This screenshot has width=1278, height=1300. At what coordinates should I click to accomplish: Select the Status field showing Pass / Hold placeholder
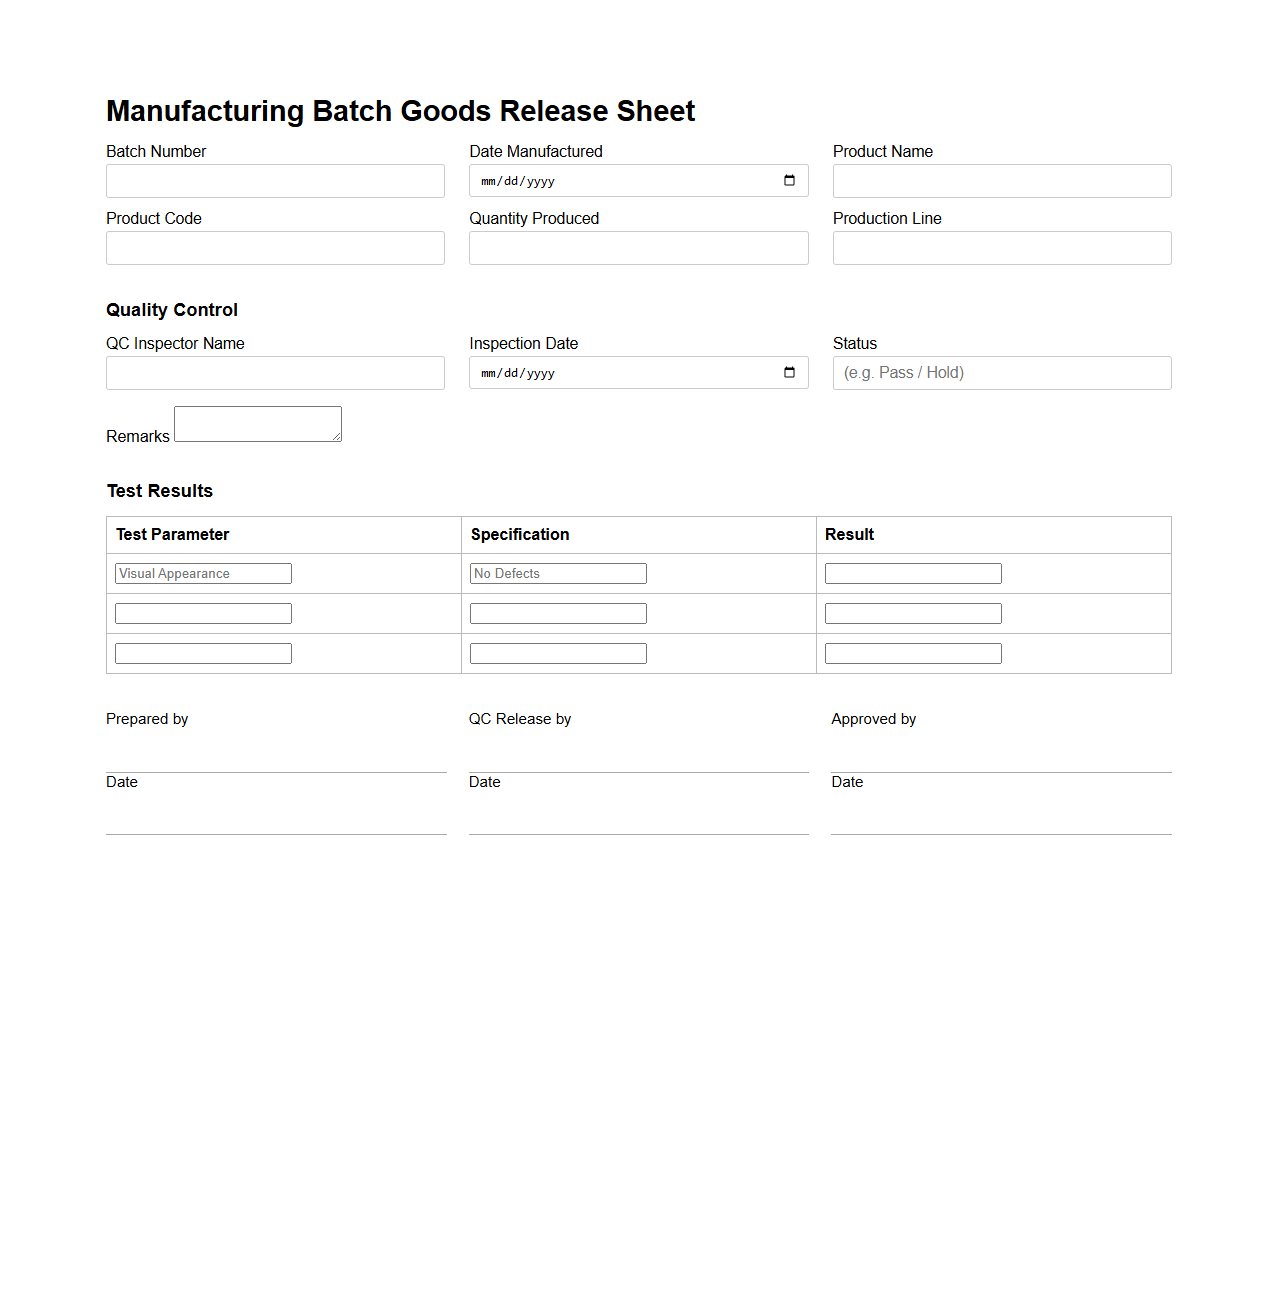tap(1001, 372)
